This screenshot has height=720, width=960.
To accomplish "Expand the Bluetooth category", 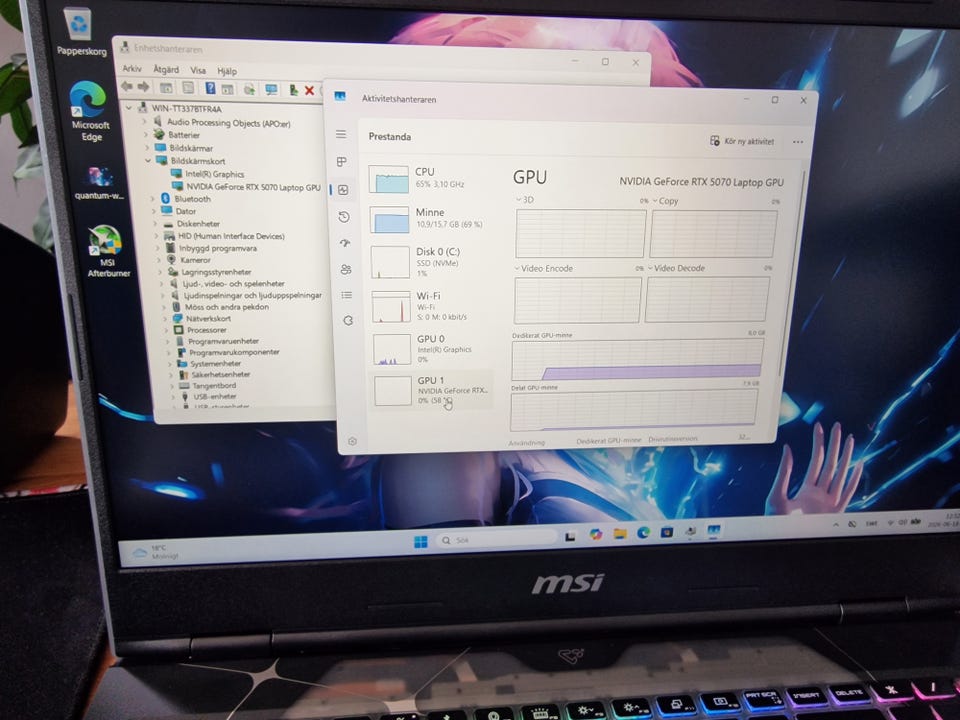I will pos(152,198).
